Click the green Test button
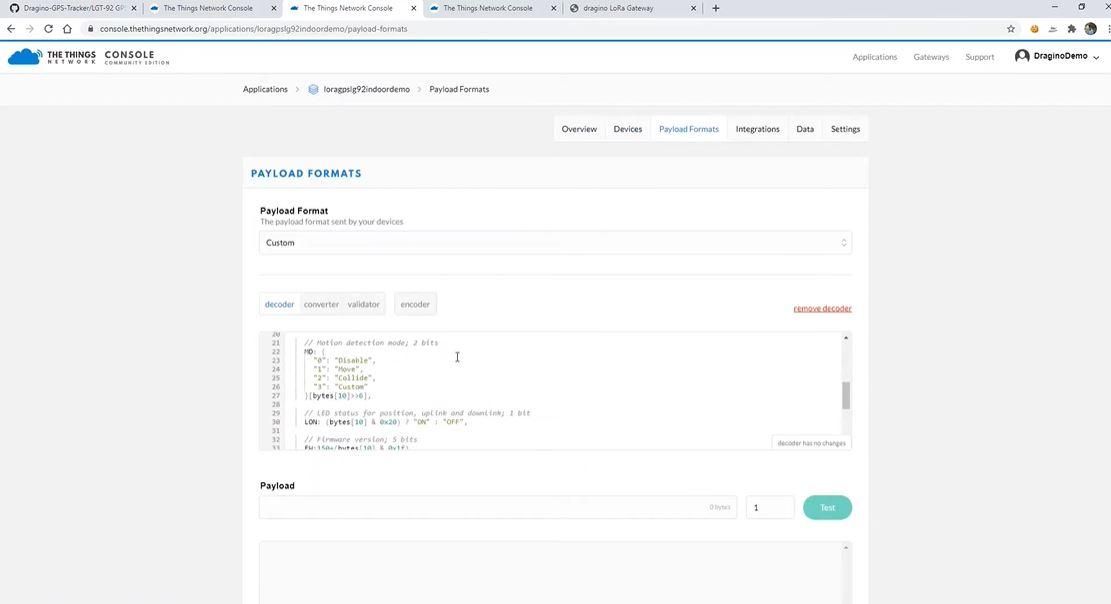The height and width of the screenshot is (604, 1111). [828, 508]
